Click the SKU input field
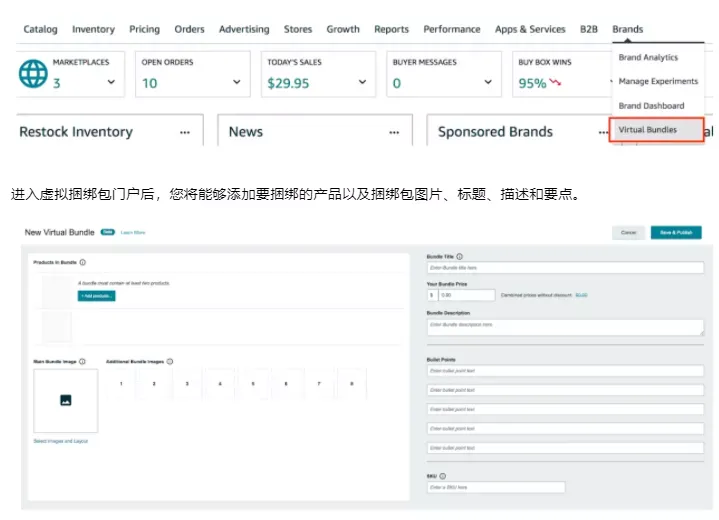This screenshot has width=719, height=520. (496, 487)
